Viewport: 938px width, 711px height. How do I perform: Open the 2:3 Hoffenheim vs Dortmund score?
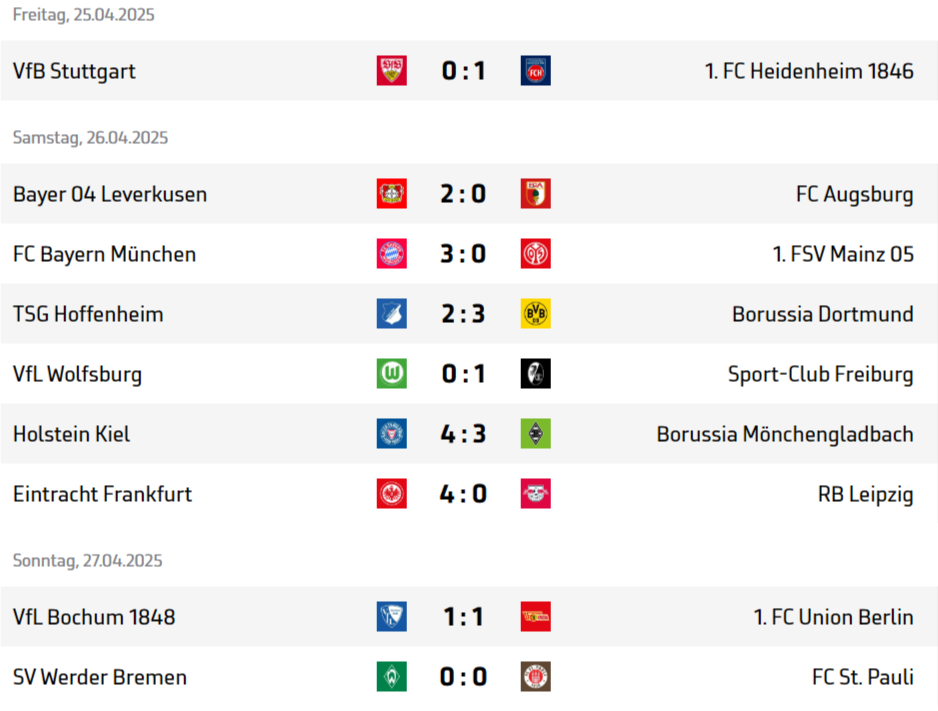463,314
